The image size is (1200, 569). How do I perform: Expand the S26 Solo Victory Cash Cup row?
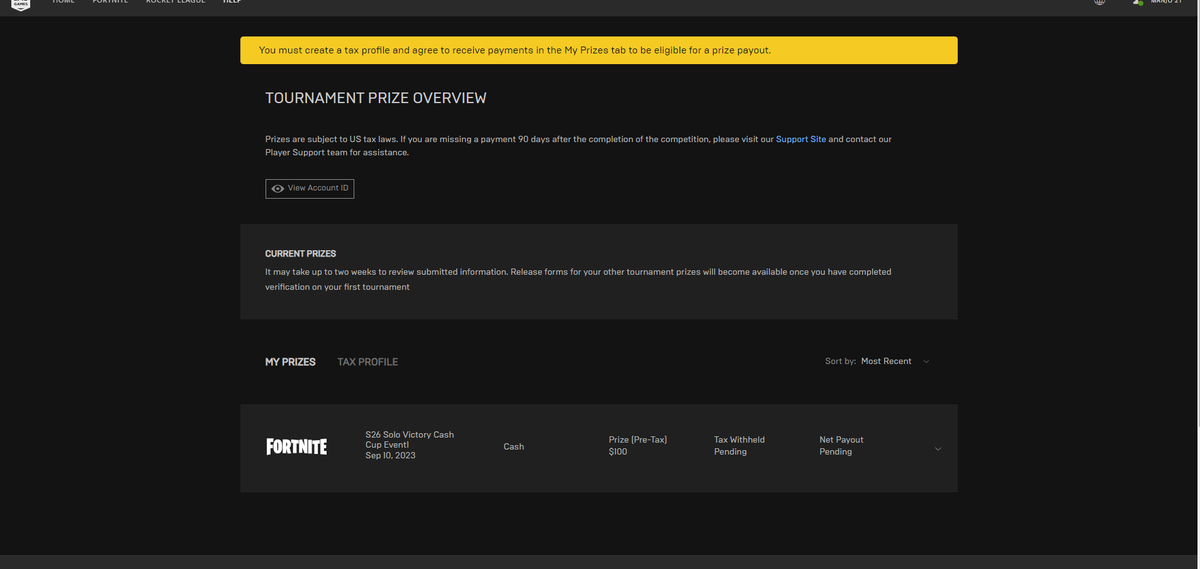click(937, 449)
